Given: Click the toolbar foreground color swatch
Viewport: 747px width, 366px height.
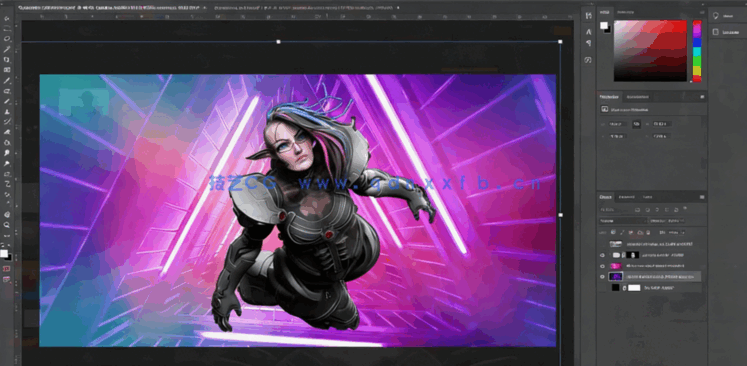Looking at the screenshot, I should click(x=3, y=254).
